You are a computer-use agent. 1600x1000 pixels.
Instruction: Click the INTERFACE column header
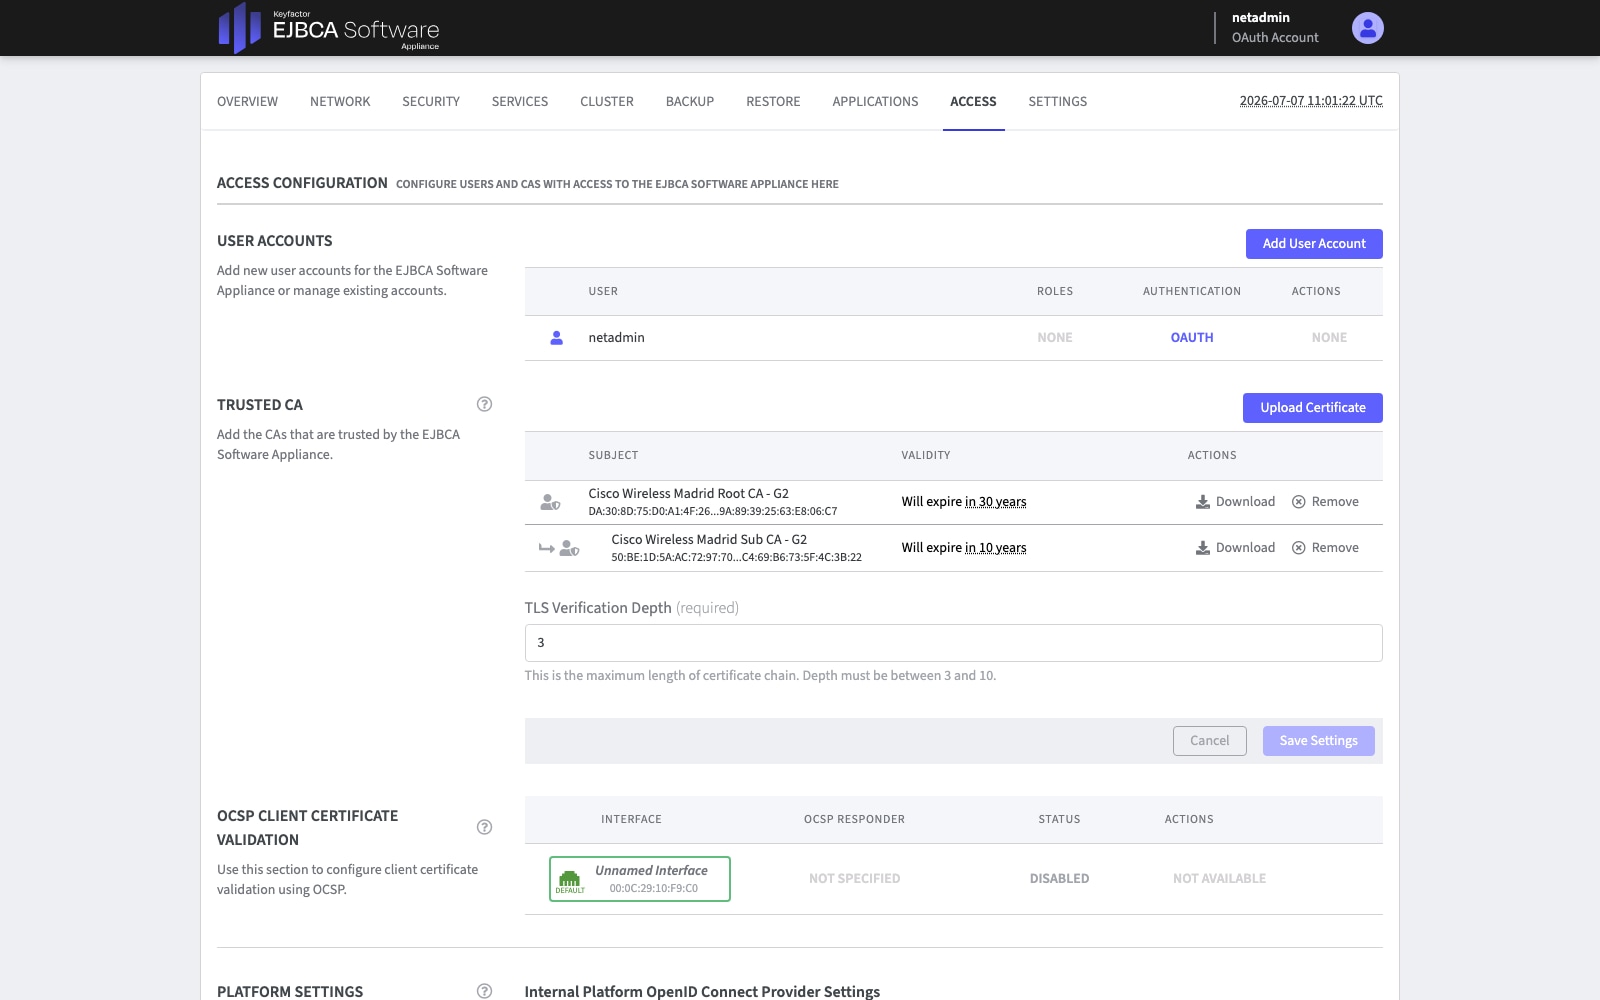[631, 820]
